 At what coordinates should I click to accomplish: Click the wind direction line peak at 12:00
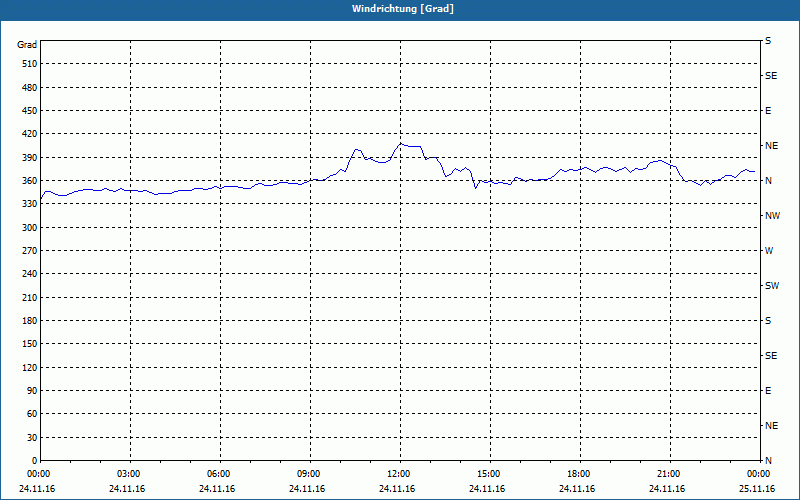pyautogui.click(x=401, y=144)
